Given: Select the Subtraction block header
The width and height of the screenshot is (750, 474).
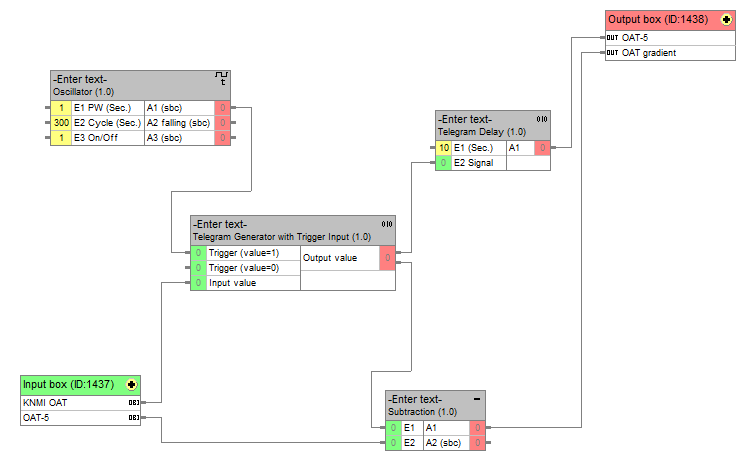Looking at the screenshot, I should [x=435, y=406].
